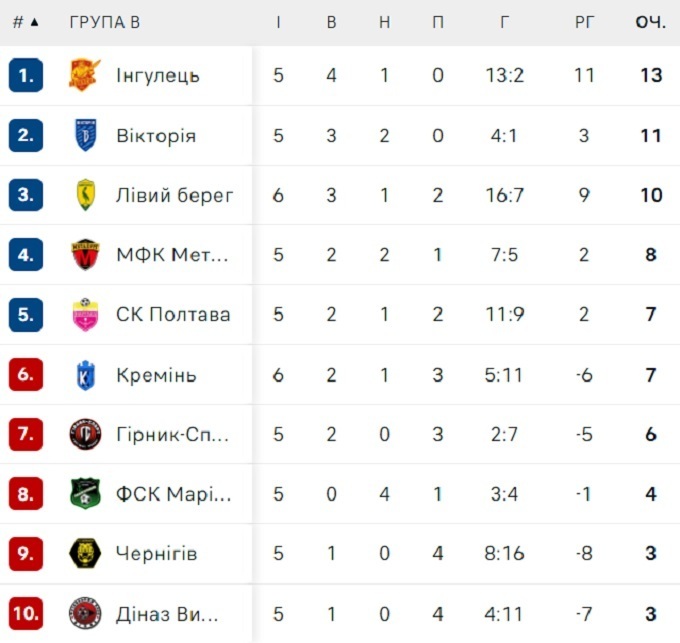Click the Чернігів club logo
680x643 pixels.
[85, 554]
